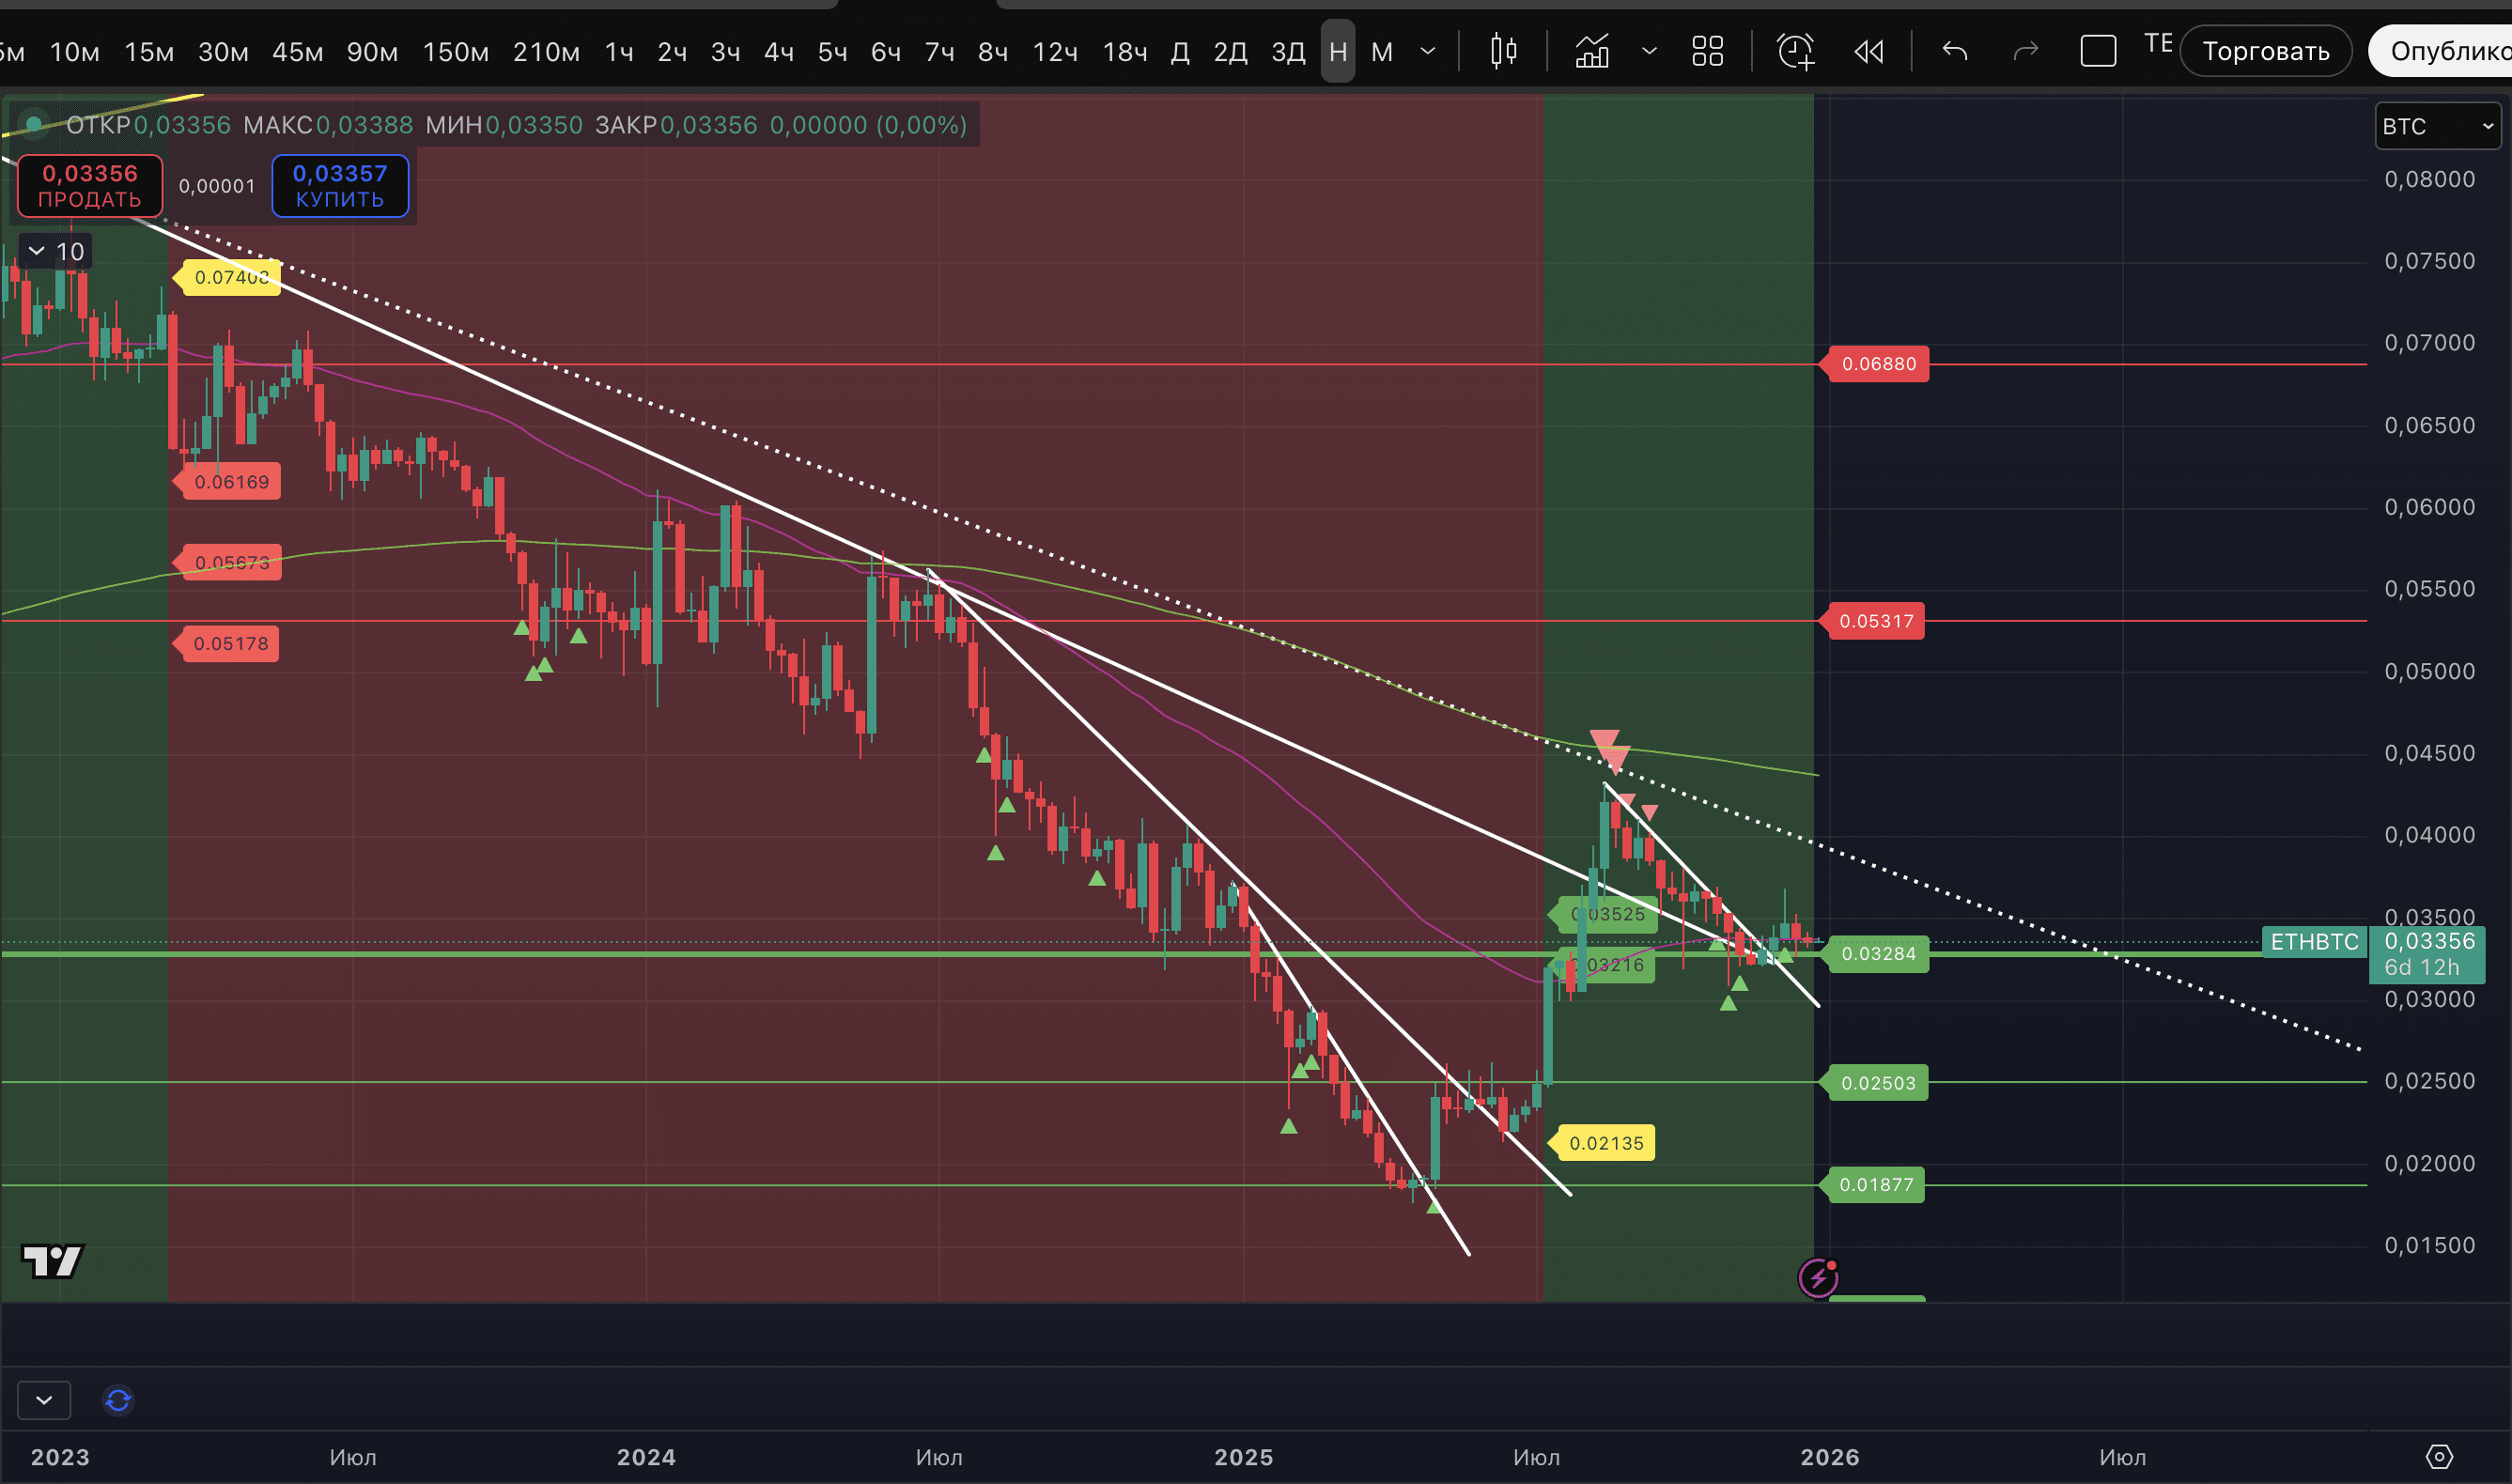
Task: Toggle the green symbol status dot
Action: click(33, 124)
